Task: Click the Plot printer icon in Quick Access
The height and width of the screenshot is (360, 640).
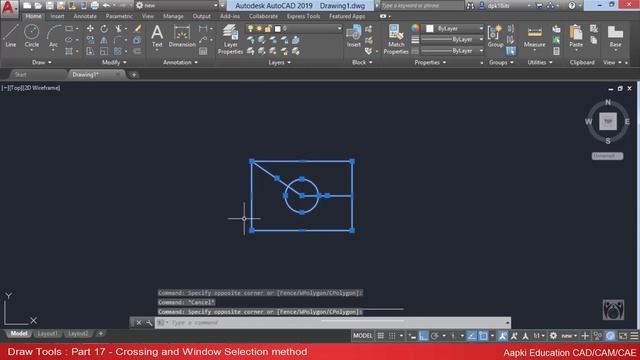Action: click(94, 6)
